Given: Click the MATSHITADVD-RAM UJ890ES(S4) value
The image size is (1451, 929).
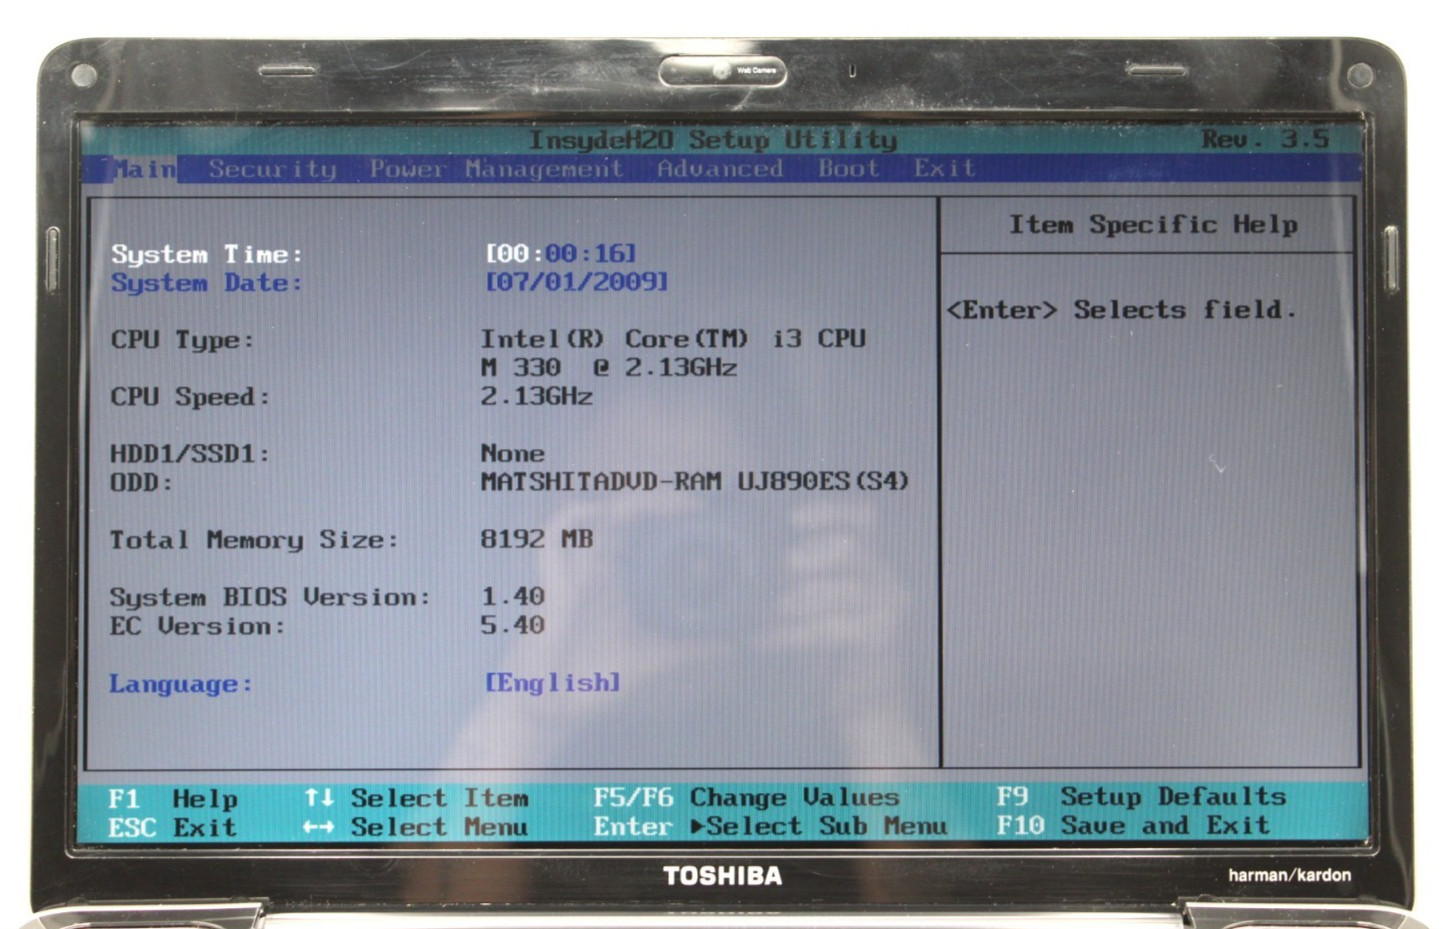Looking at the screenshot, I should point(695,481).
